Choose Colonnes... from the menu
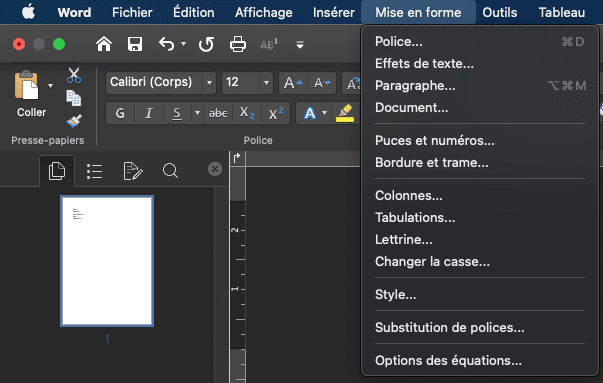Screen dimensions: 603x383 (x=480, y=195)
